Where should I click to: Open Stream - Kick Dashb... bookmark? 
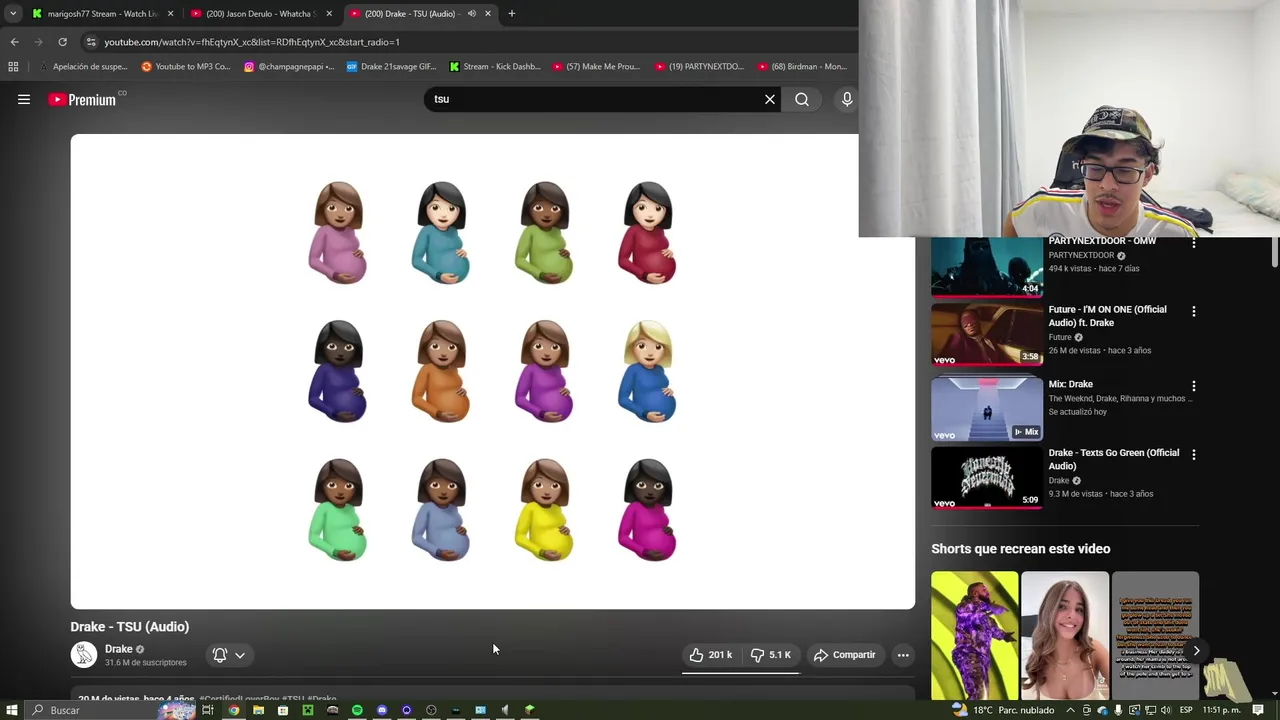(495, 67)
